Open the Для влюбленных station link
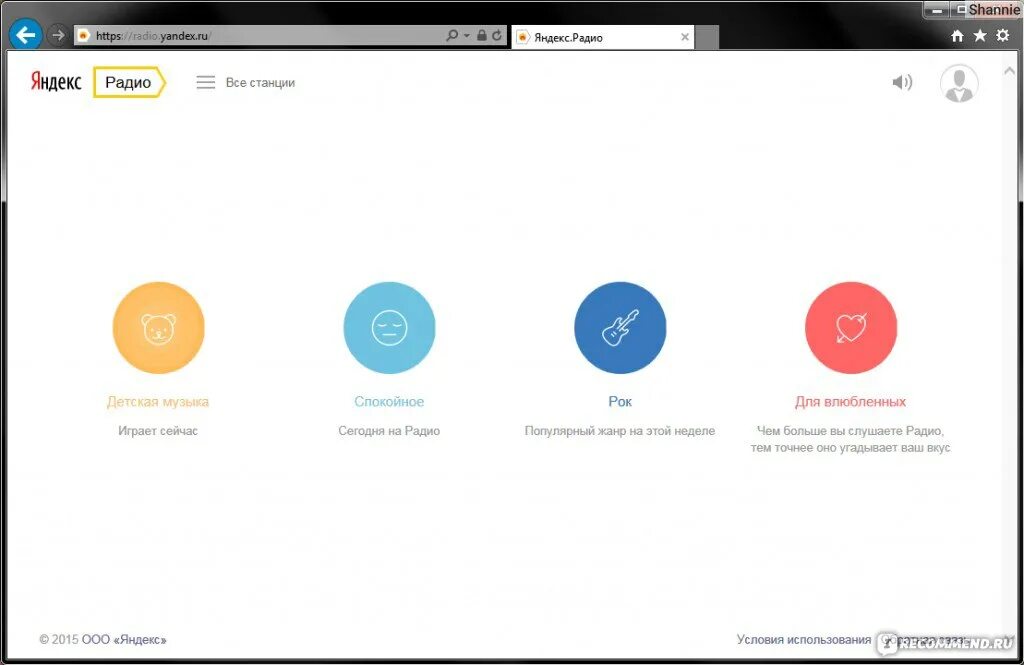Image resolution: width=1024 pixels, height=665 pixels. (850, 402)
